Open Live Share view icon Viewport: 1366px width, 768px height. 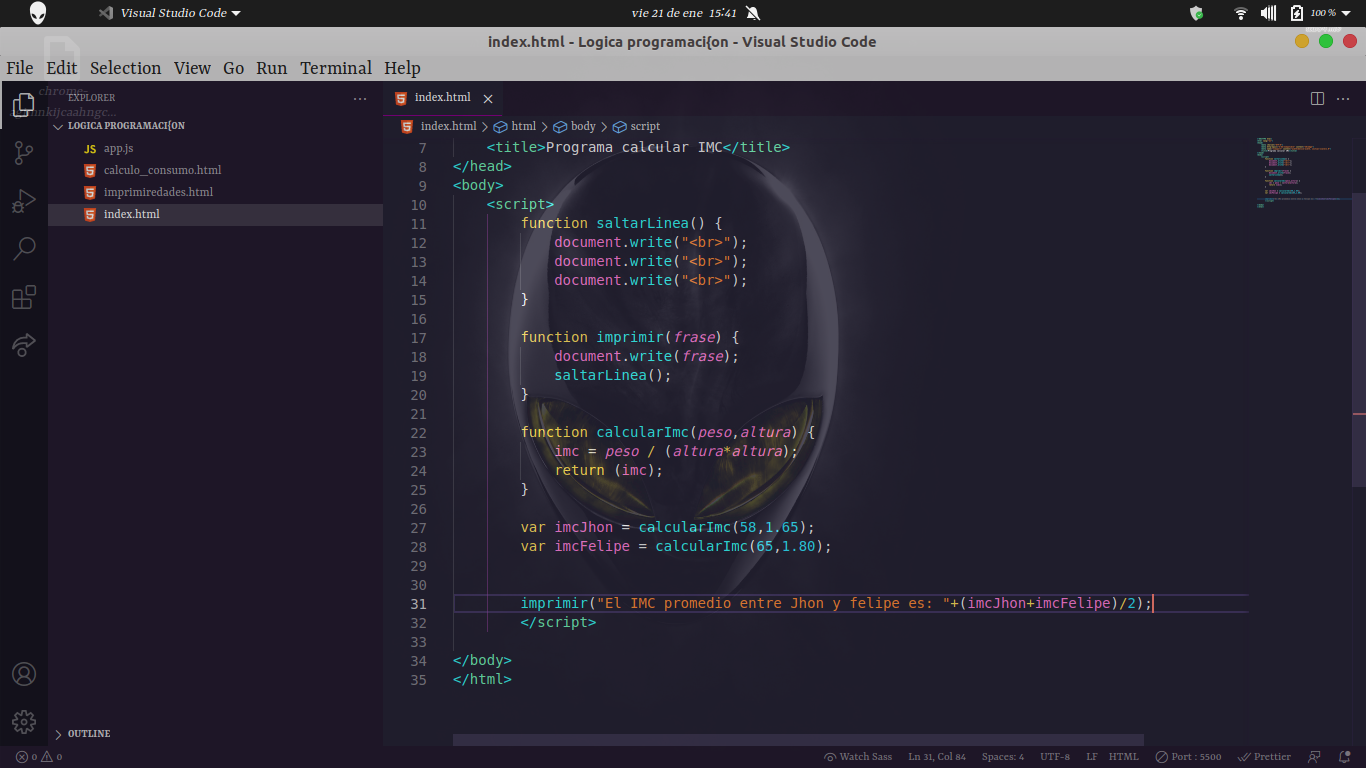click(x=24, y=345)
